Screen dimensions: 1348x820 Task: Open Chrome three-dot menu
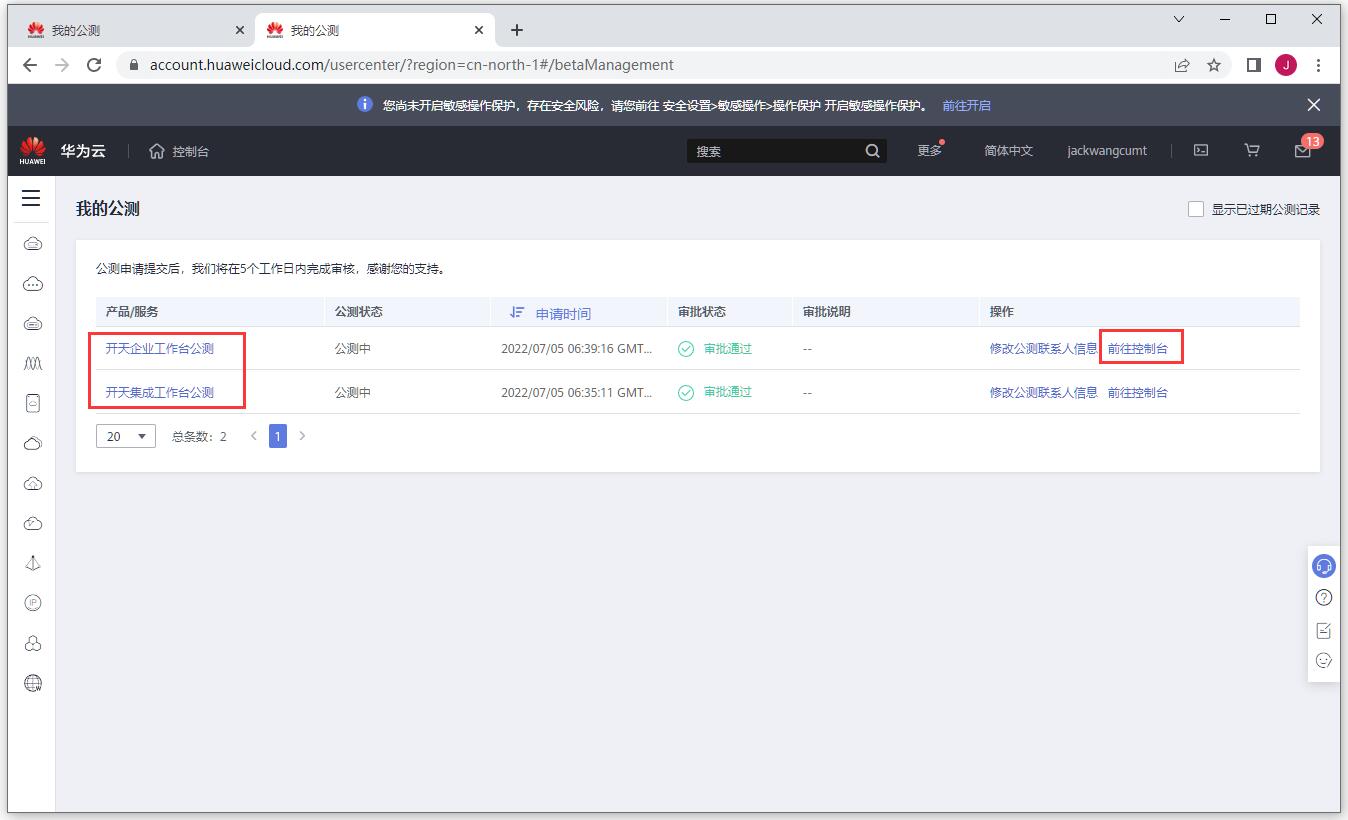tap(1318, 65)
